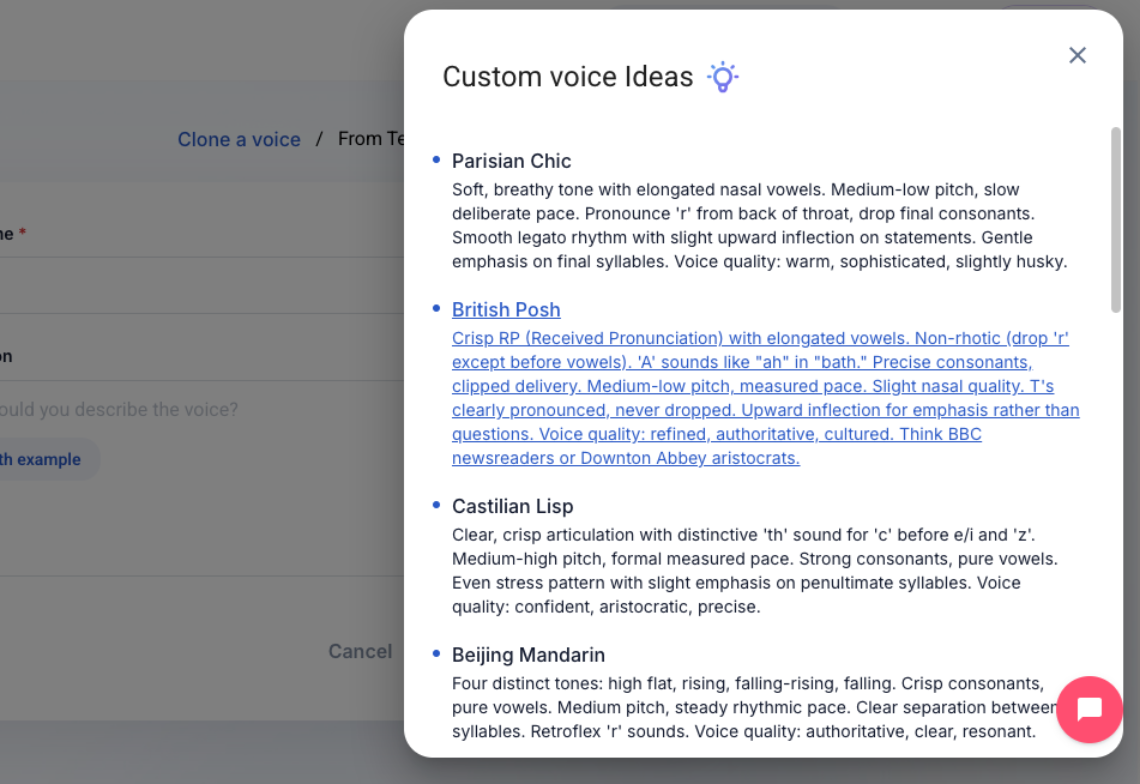Image resolution: width=1140 pixels, height=784 pixels.
Task: Click the From Text breadcrumb item
Action: point(371,138)
